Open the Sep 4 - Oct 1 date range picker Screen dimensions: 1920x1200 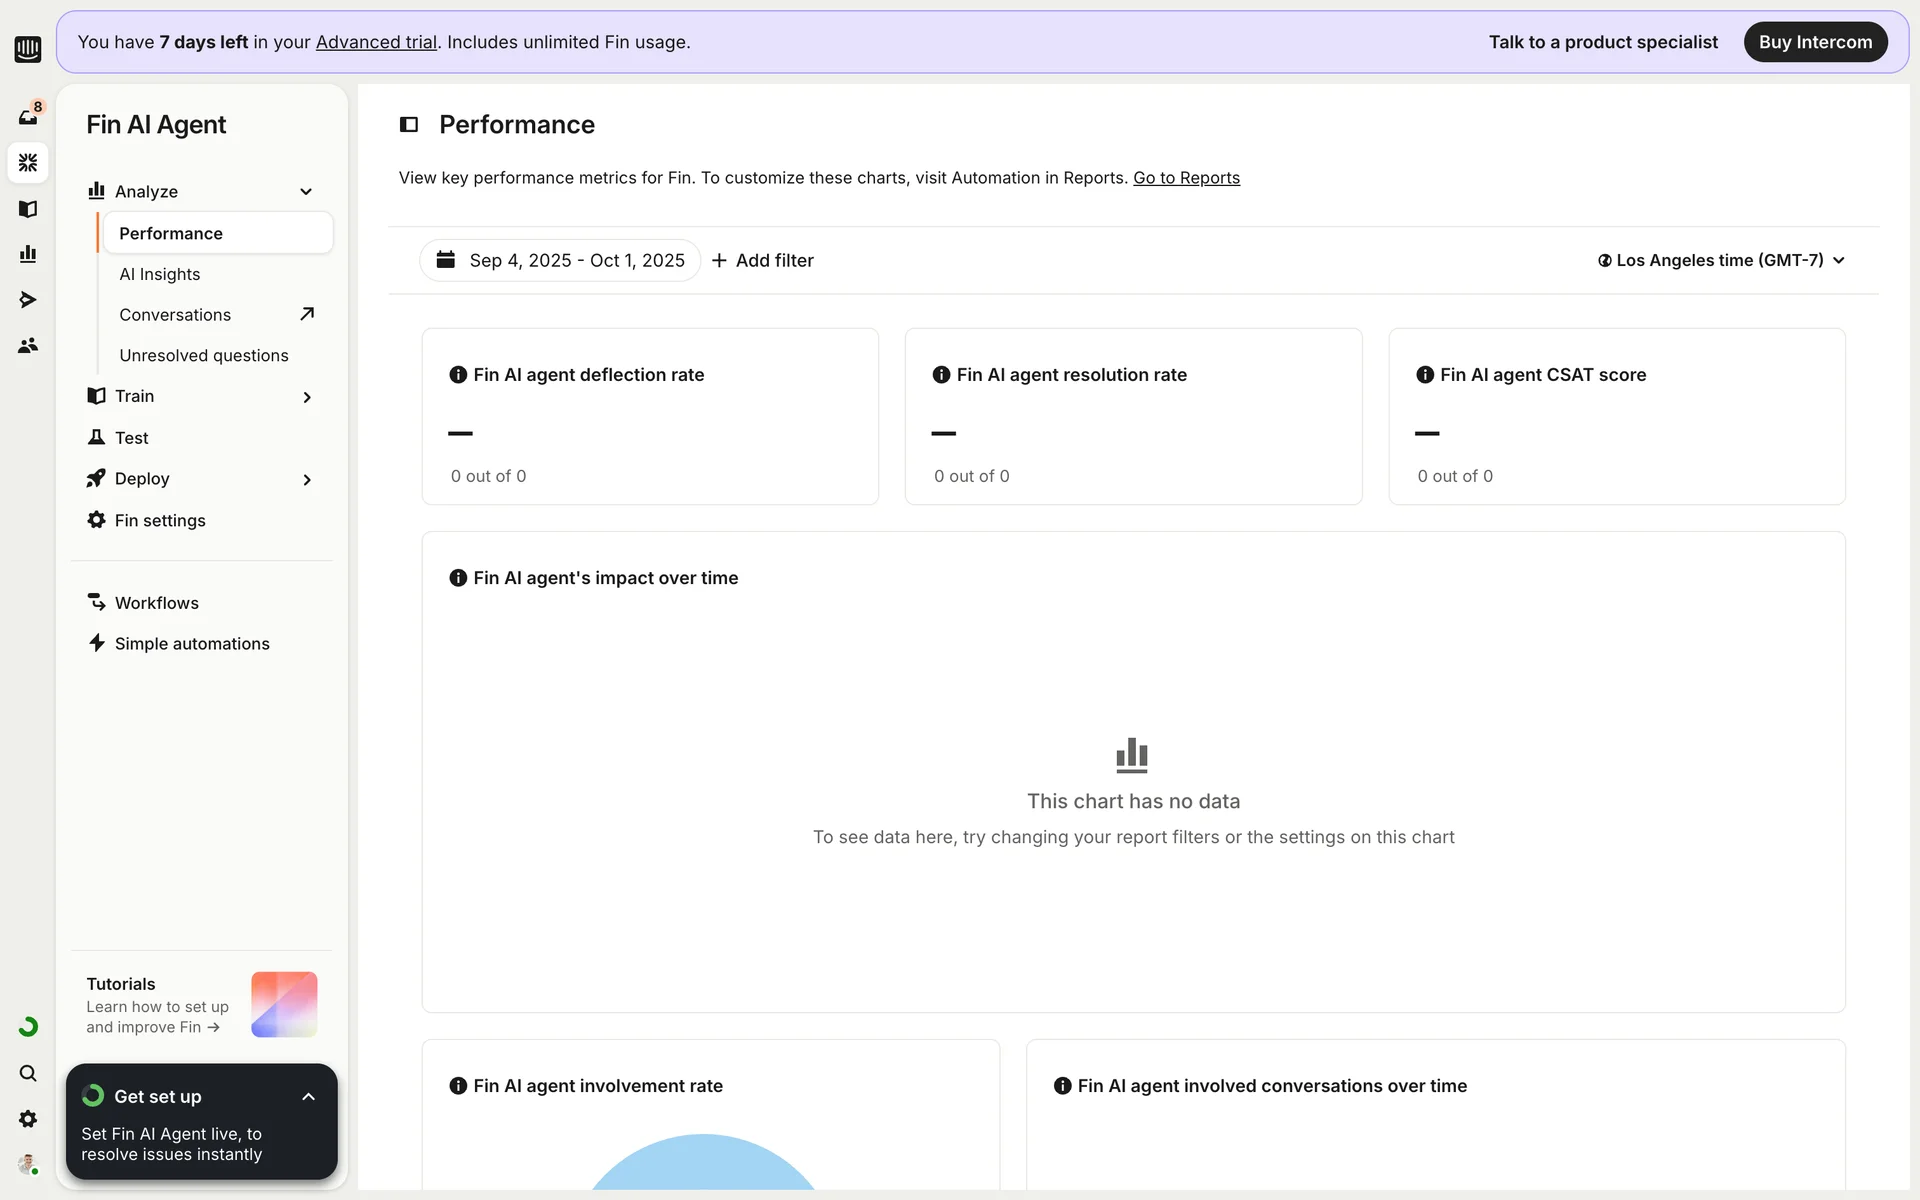[x=560, y=260]
